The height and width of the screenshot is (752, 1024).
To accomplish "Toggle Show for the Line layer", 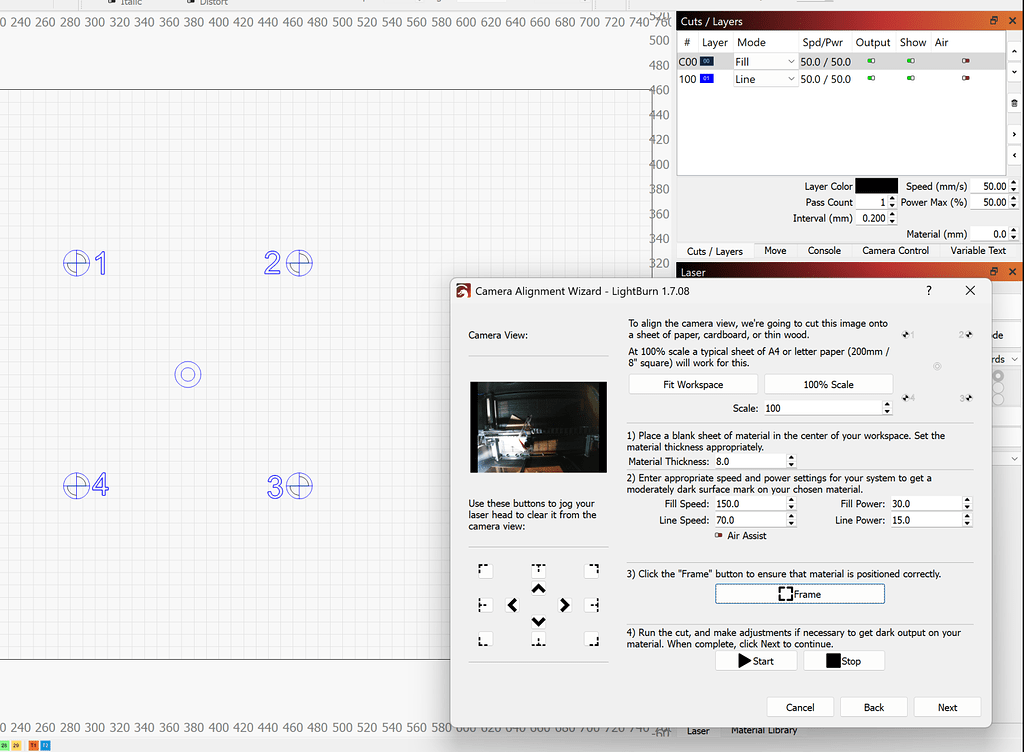I will tap(910, 79).
